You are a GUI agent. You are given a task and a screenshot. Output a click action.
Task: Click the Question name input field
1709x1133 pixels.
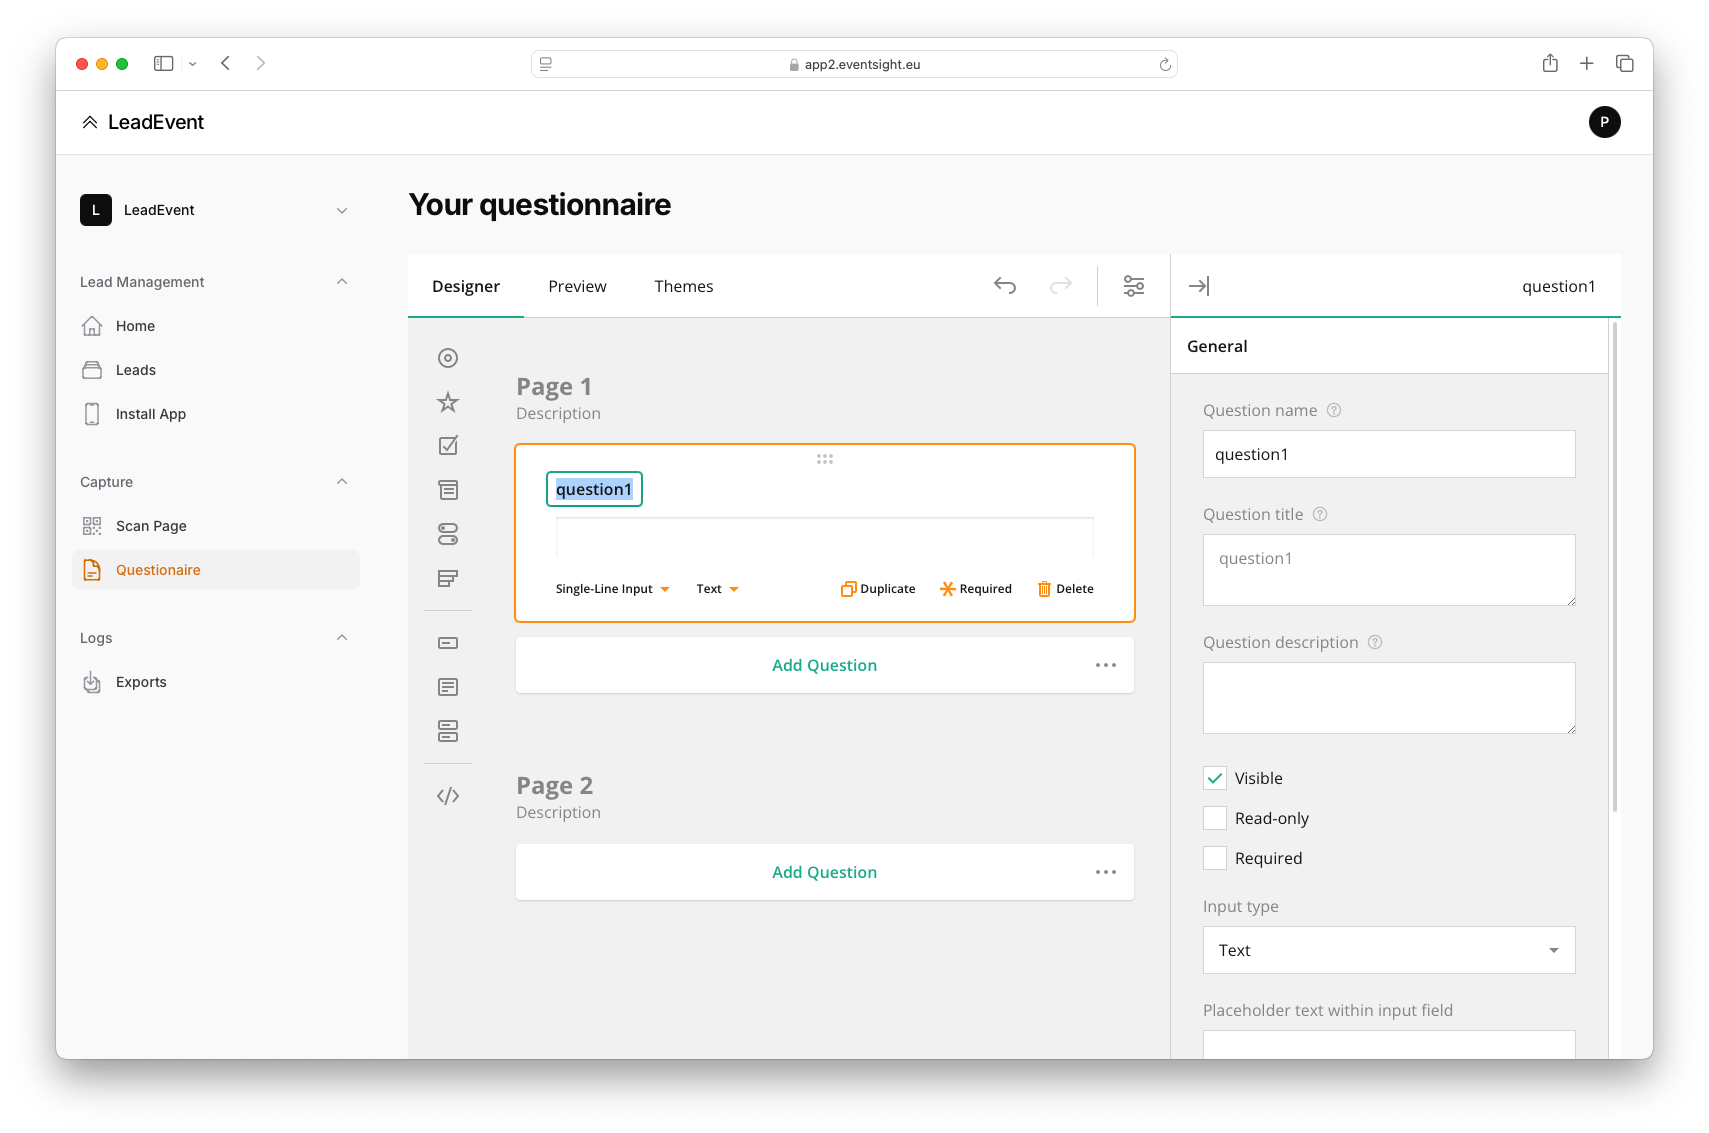click(1388, 454)
